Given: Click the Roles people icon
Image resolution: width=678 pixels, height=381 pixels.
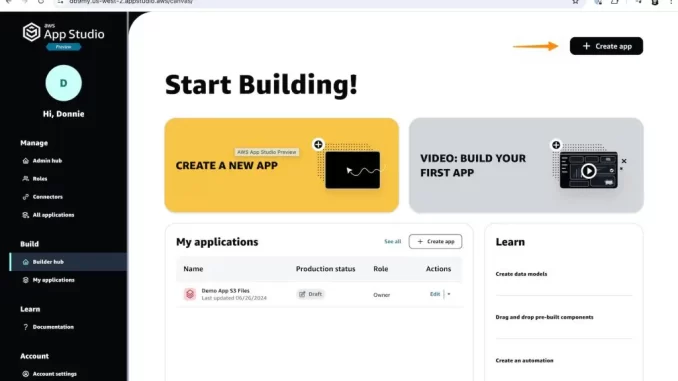Looking at the screenshot, I should (26, 179).
